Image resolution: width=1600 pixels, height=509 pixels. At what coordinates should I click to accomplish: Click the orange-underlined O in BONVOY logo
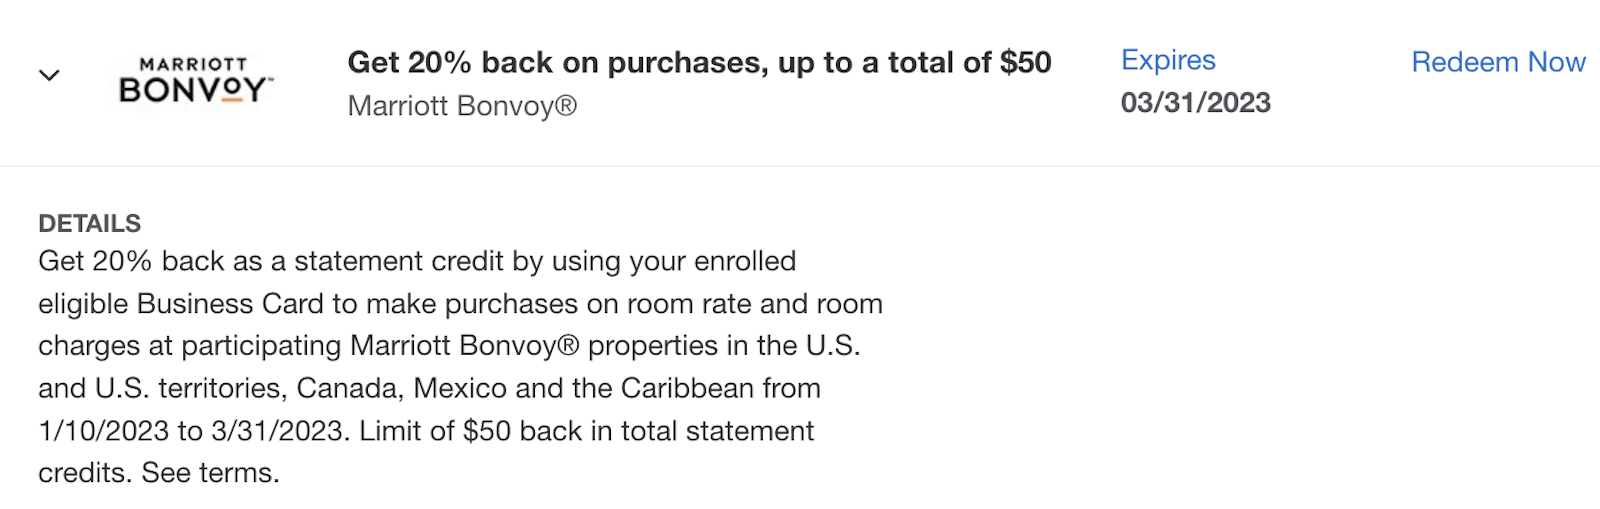231,91
